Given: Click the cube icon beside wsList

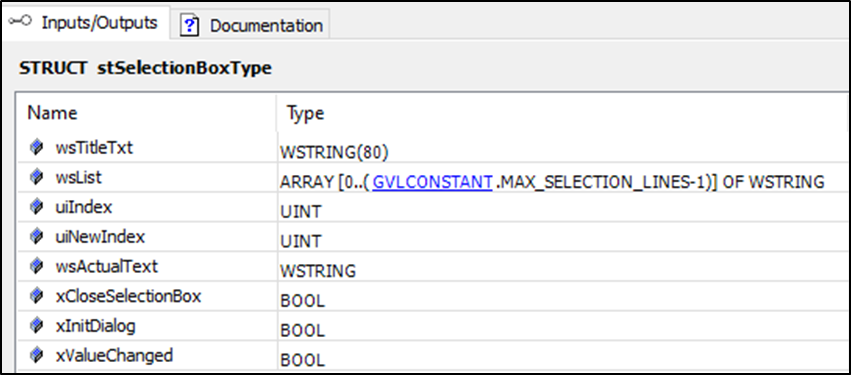Looking at the screenshot, I should [36, 177].
